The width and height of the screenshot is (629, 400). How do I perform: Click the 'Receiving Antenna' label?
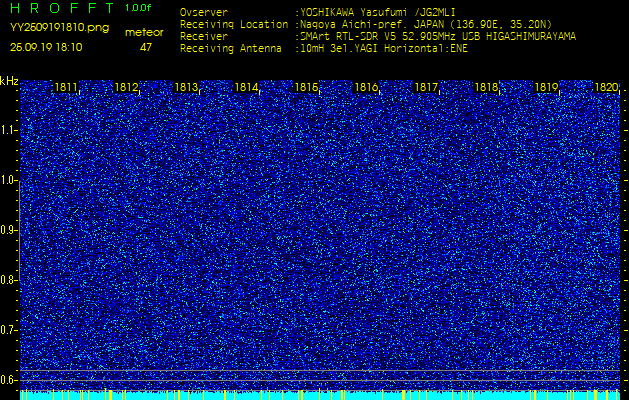(231, 49)
